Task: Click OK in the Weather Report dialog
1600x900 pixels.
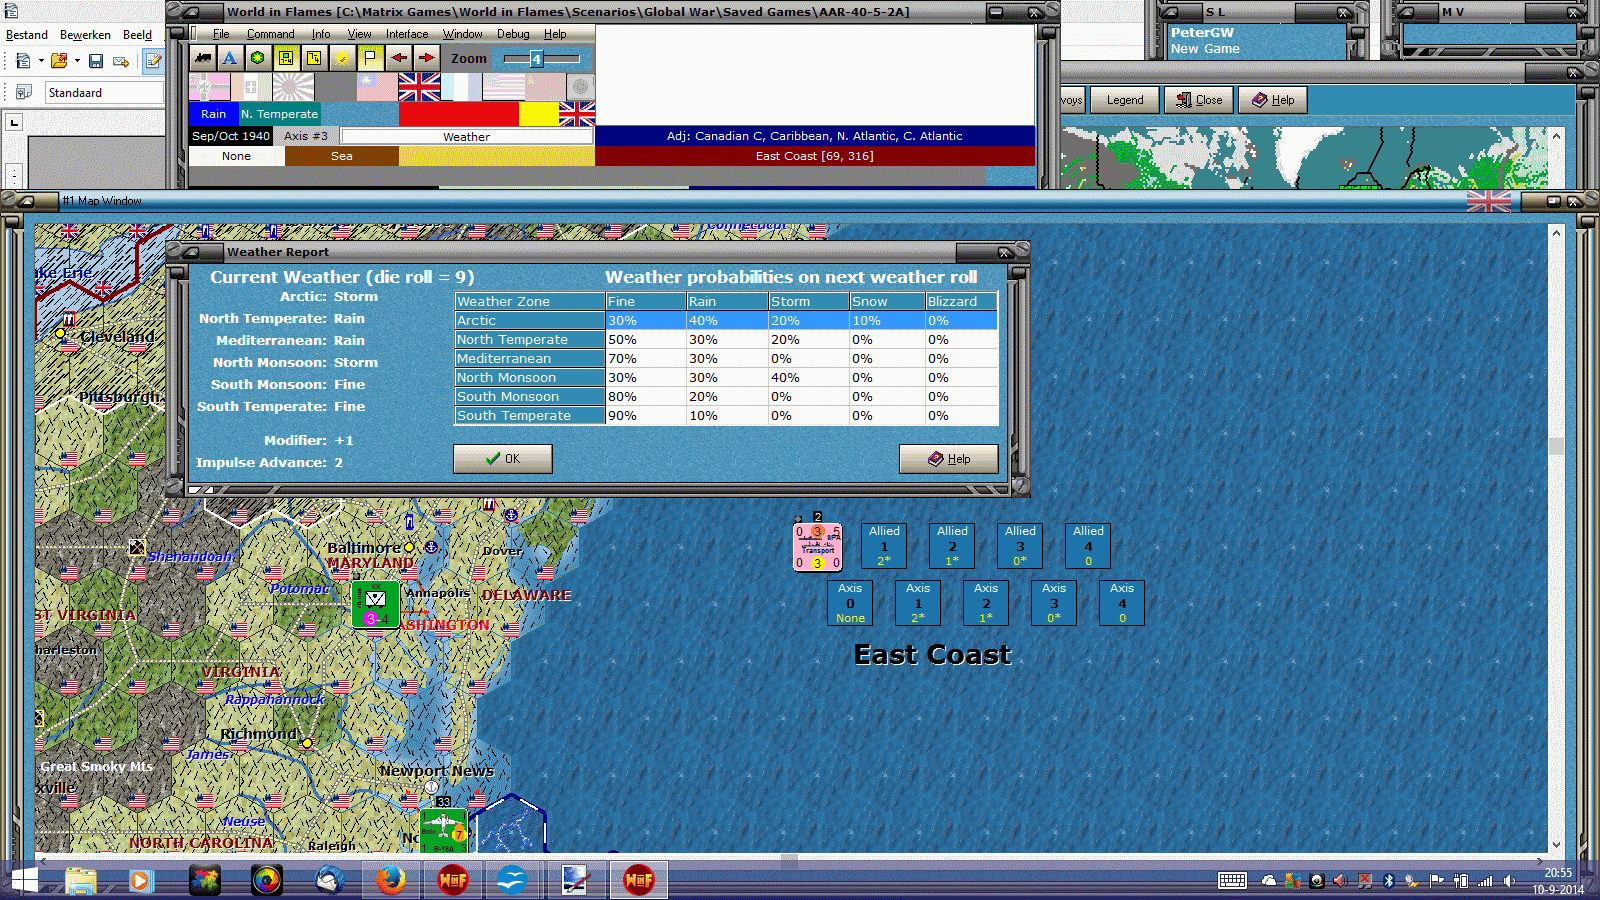Action: coord(503,459)
